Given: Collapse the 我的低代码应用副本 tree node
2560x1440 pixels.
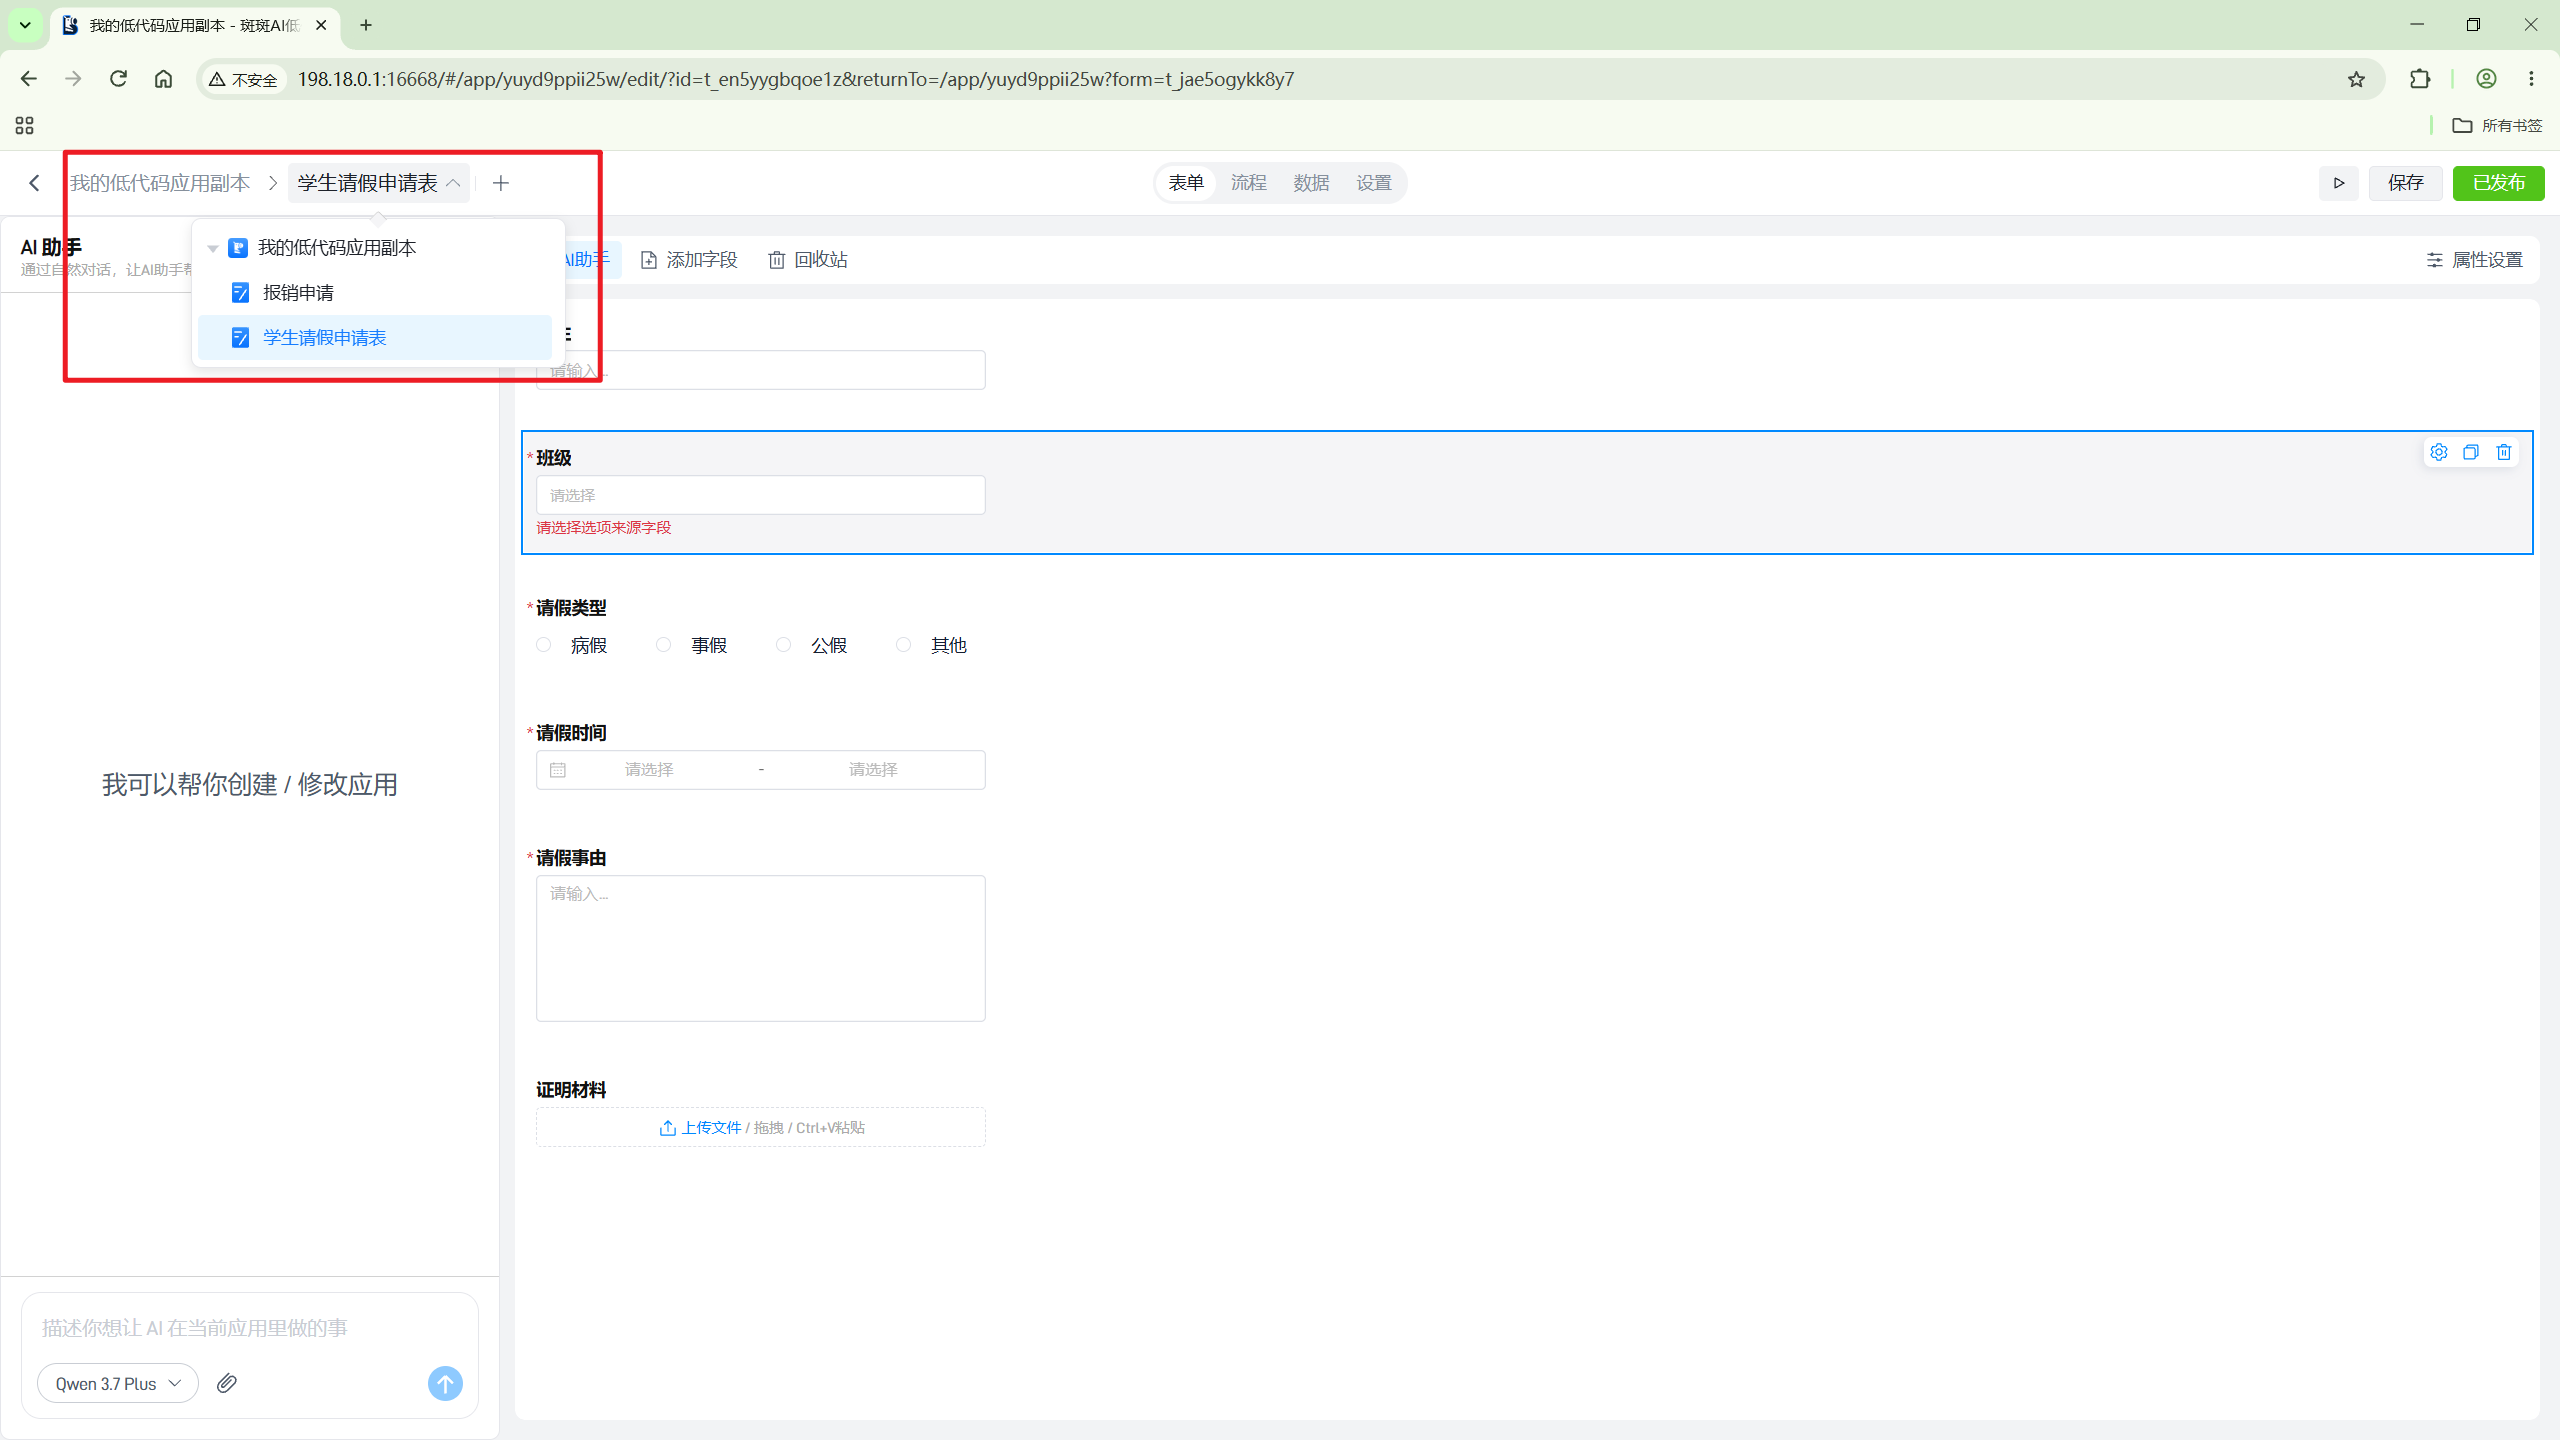Looking at the screenshot, I should pos(212,248).
